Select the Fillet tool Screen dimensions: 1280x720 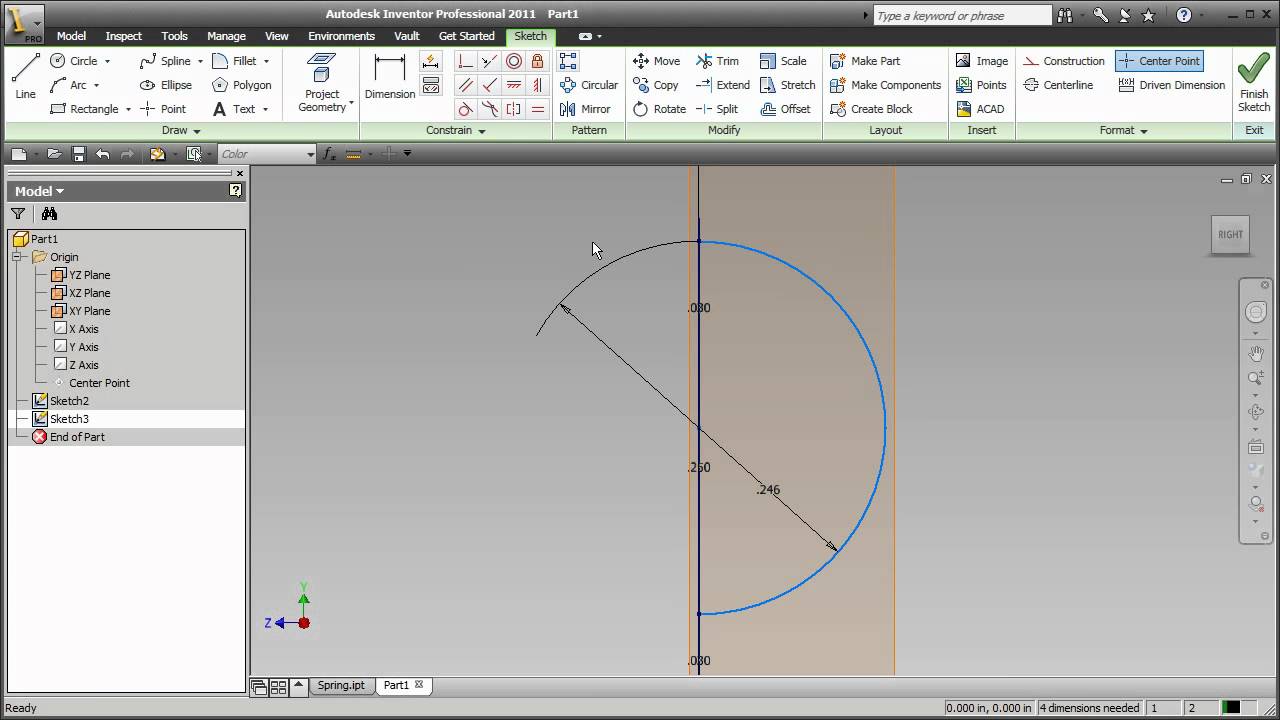point(235,61)
